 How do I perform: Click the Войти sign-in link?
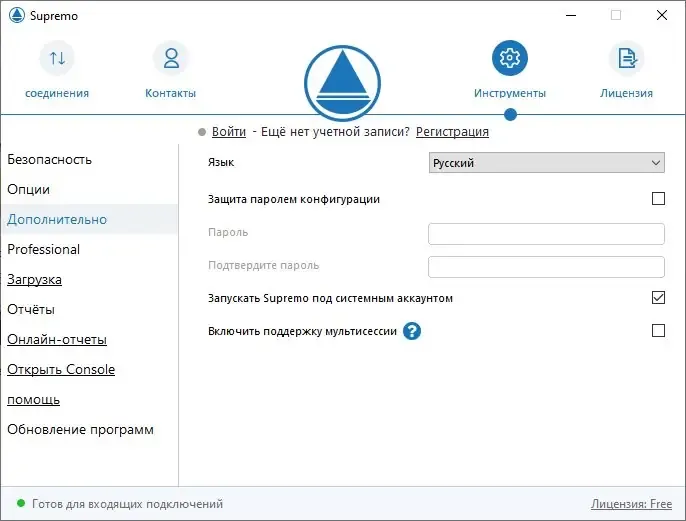pyautogui.click(x=229, y=132)
